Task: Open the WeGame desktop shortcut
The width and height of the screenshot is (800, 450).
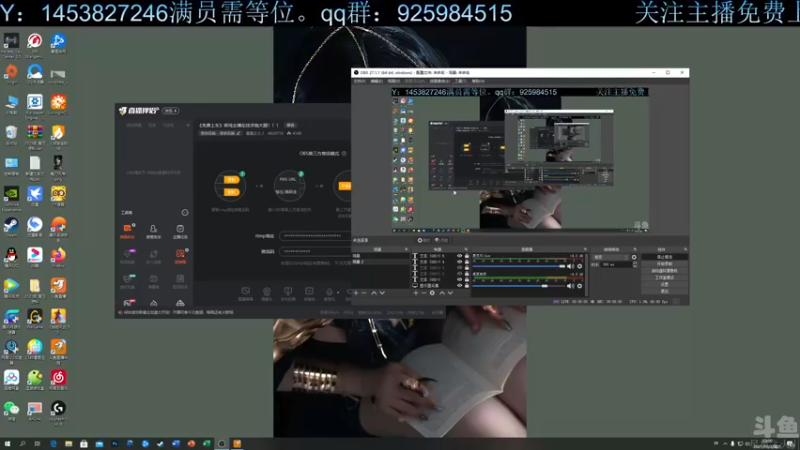Action: 35,317
